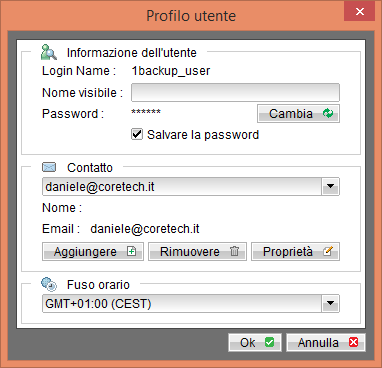Viewport: 382px width, 368px height.
Task: Open contact Proprietà button
Action: (295, 252)
